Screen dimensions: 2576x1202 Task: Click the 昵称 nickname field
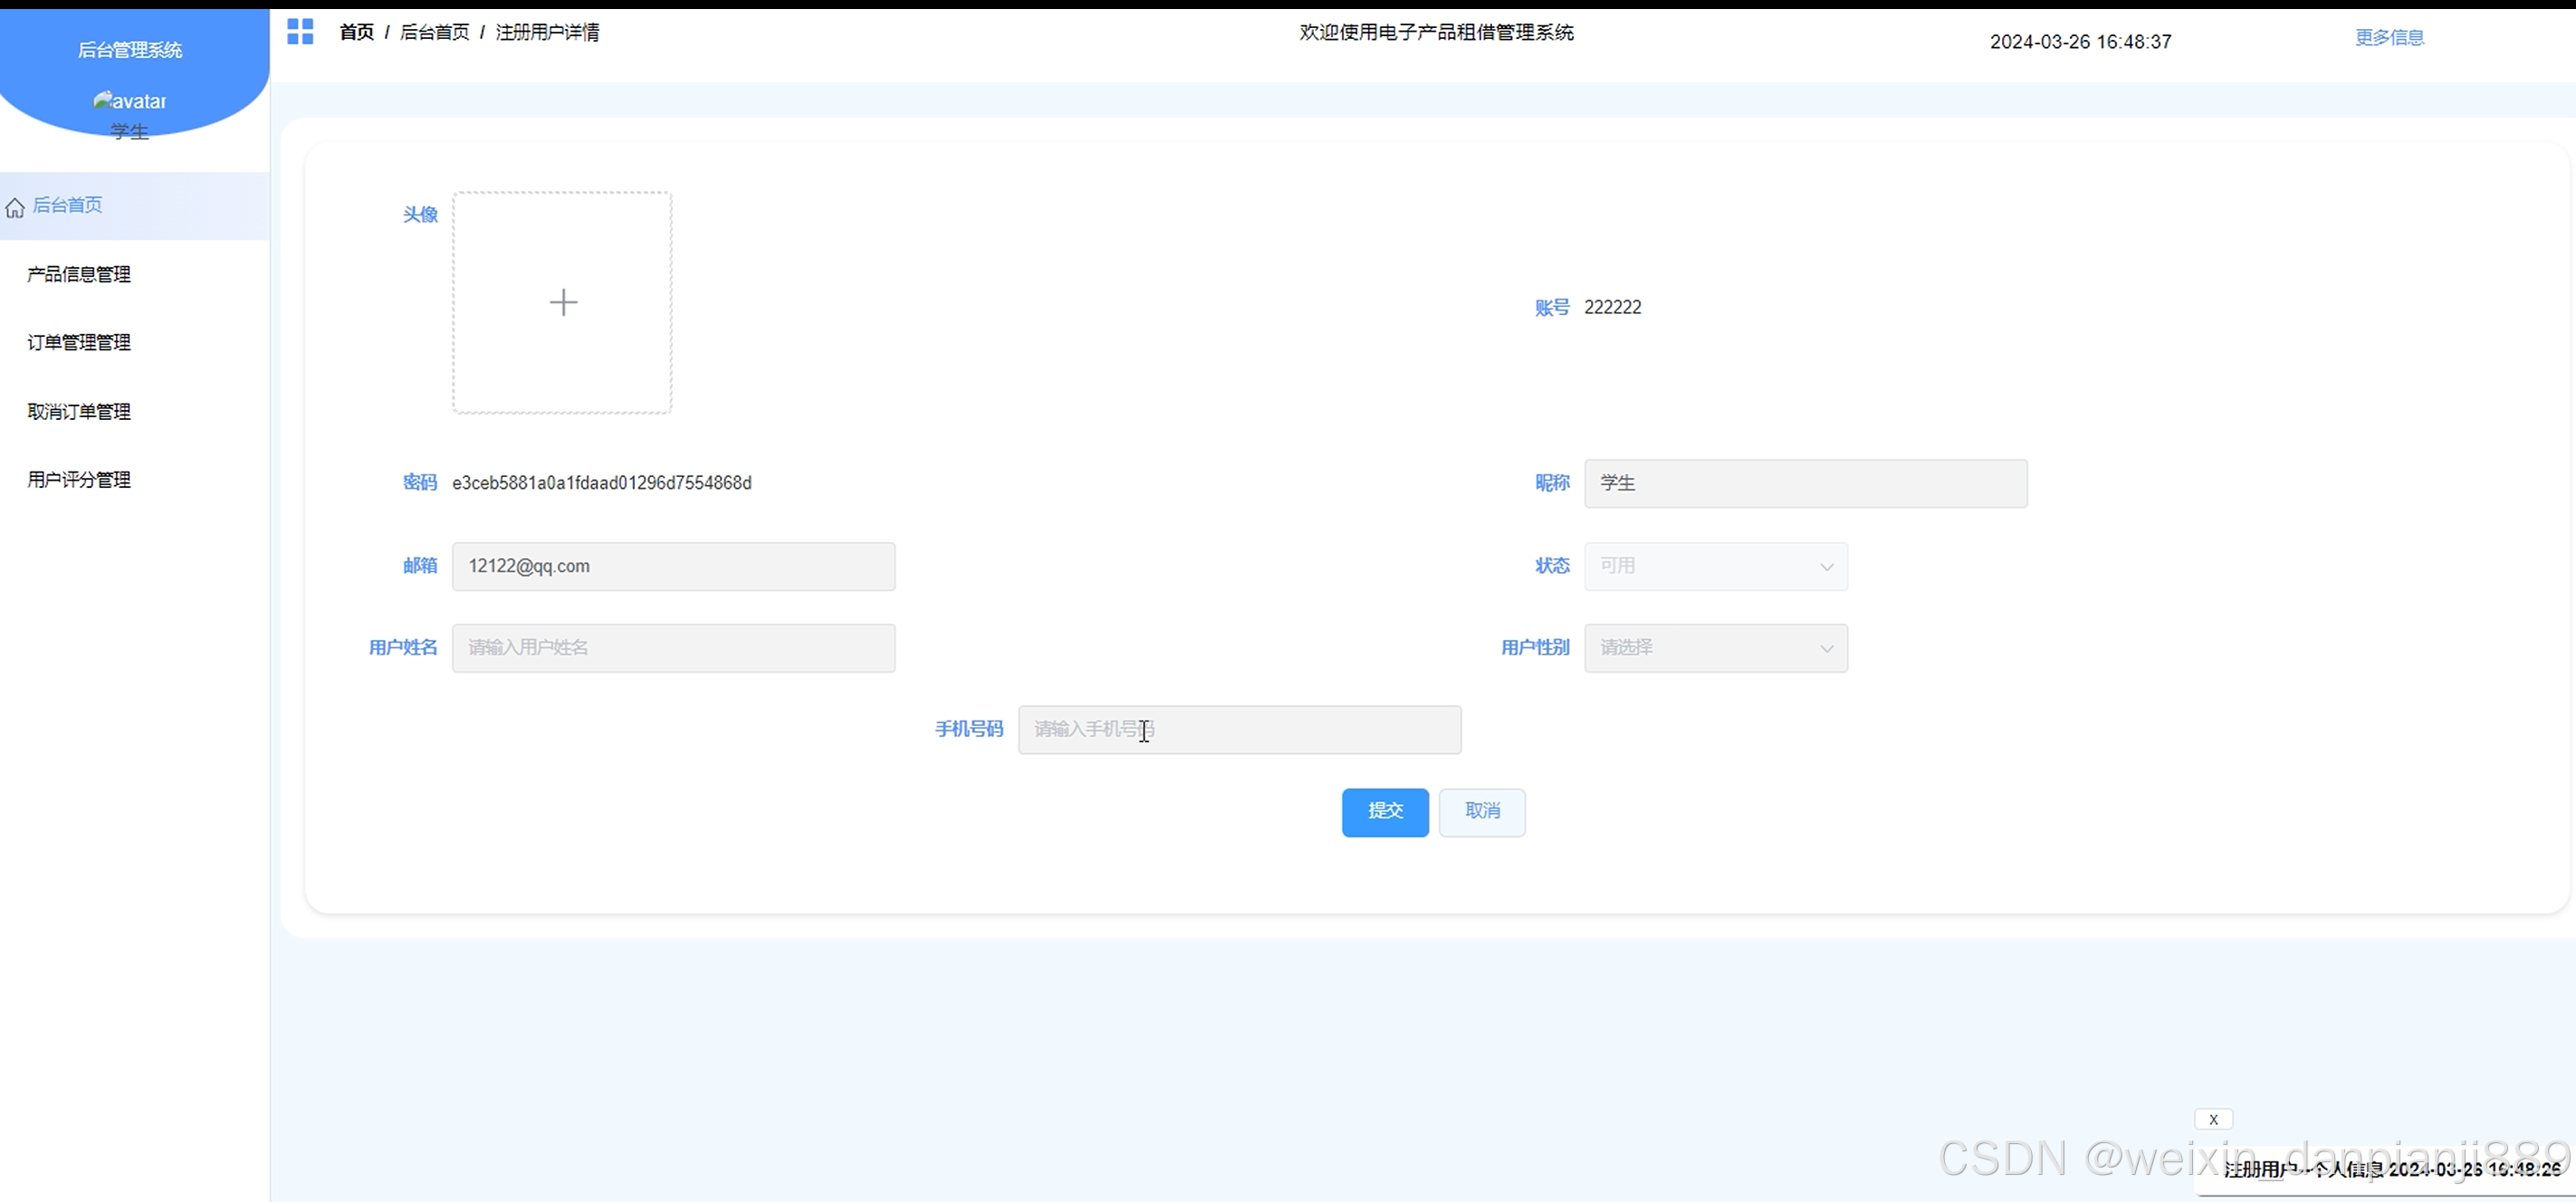click(1805, 483)
